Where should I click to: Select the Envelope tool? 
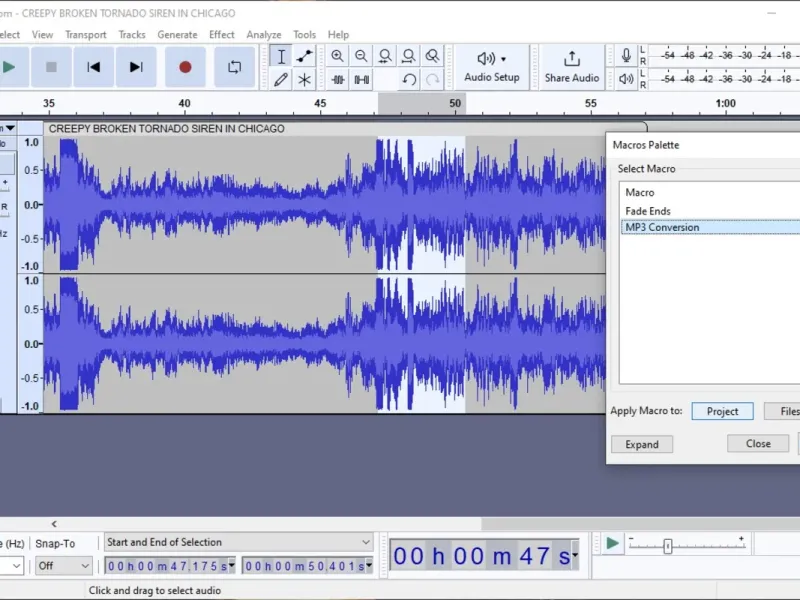(305, 56)
